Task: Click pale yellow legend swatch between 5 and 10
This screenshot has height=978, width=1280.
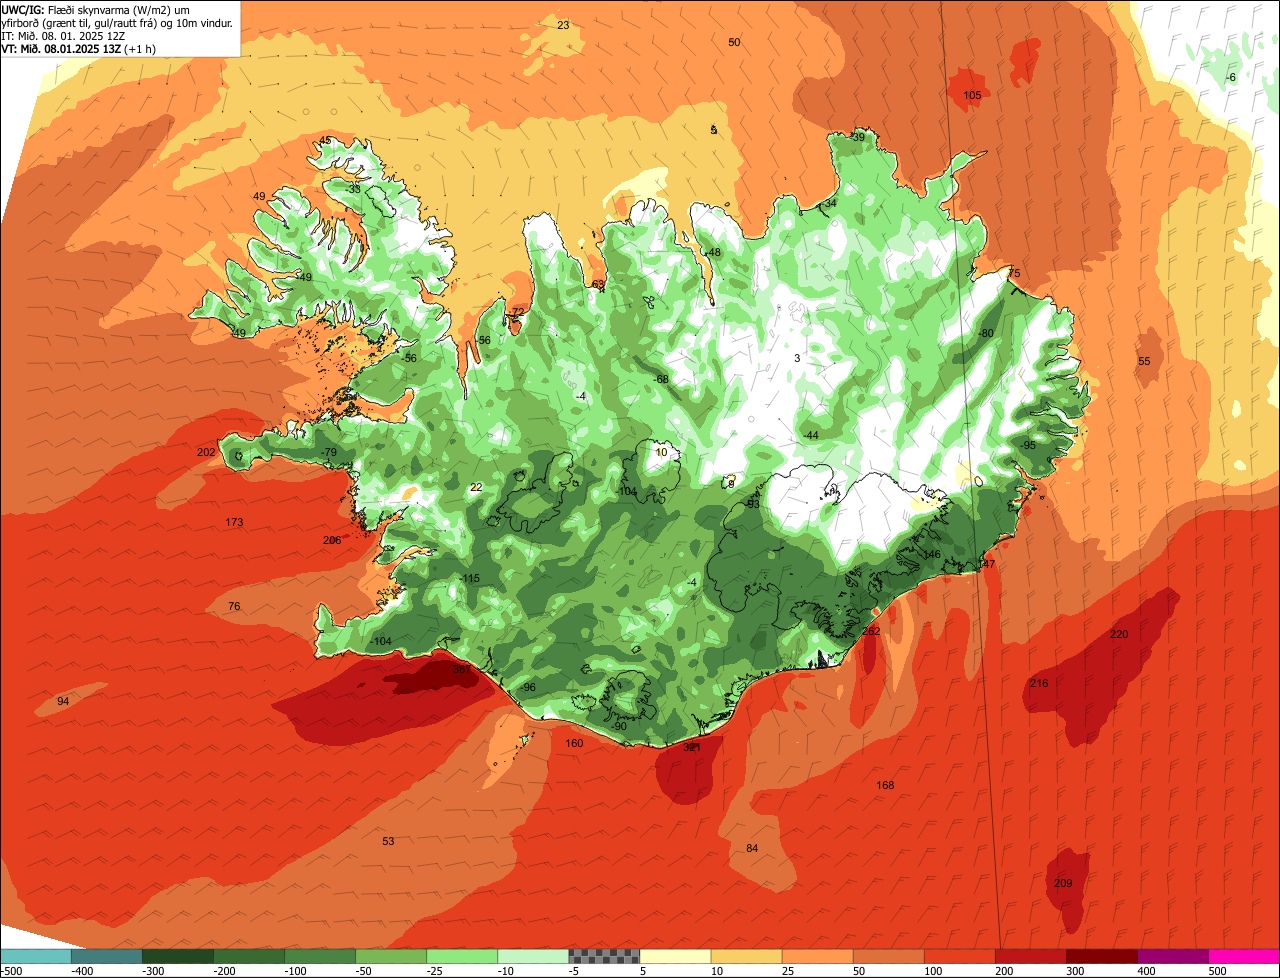Action: 675,956
